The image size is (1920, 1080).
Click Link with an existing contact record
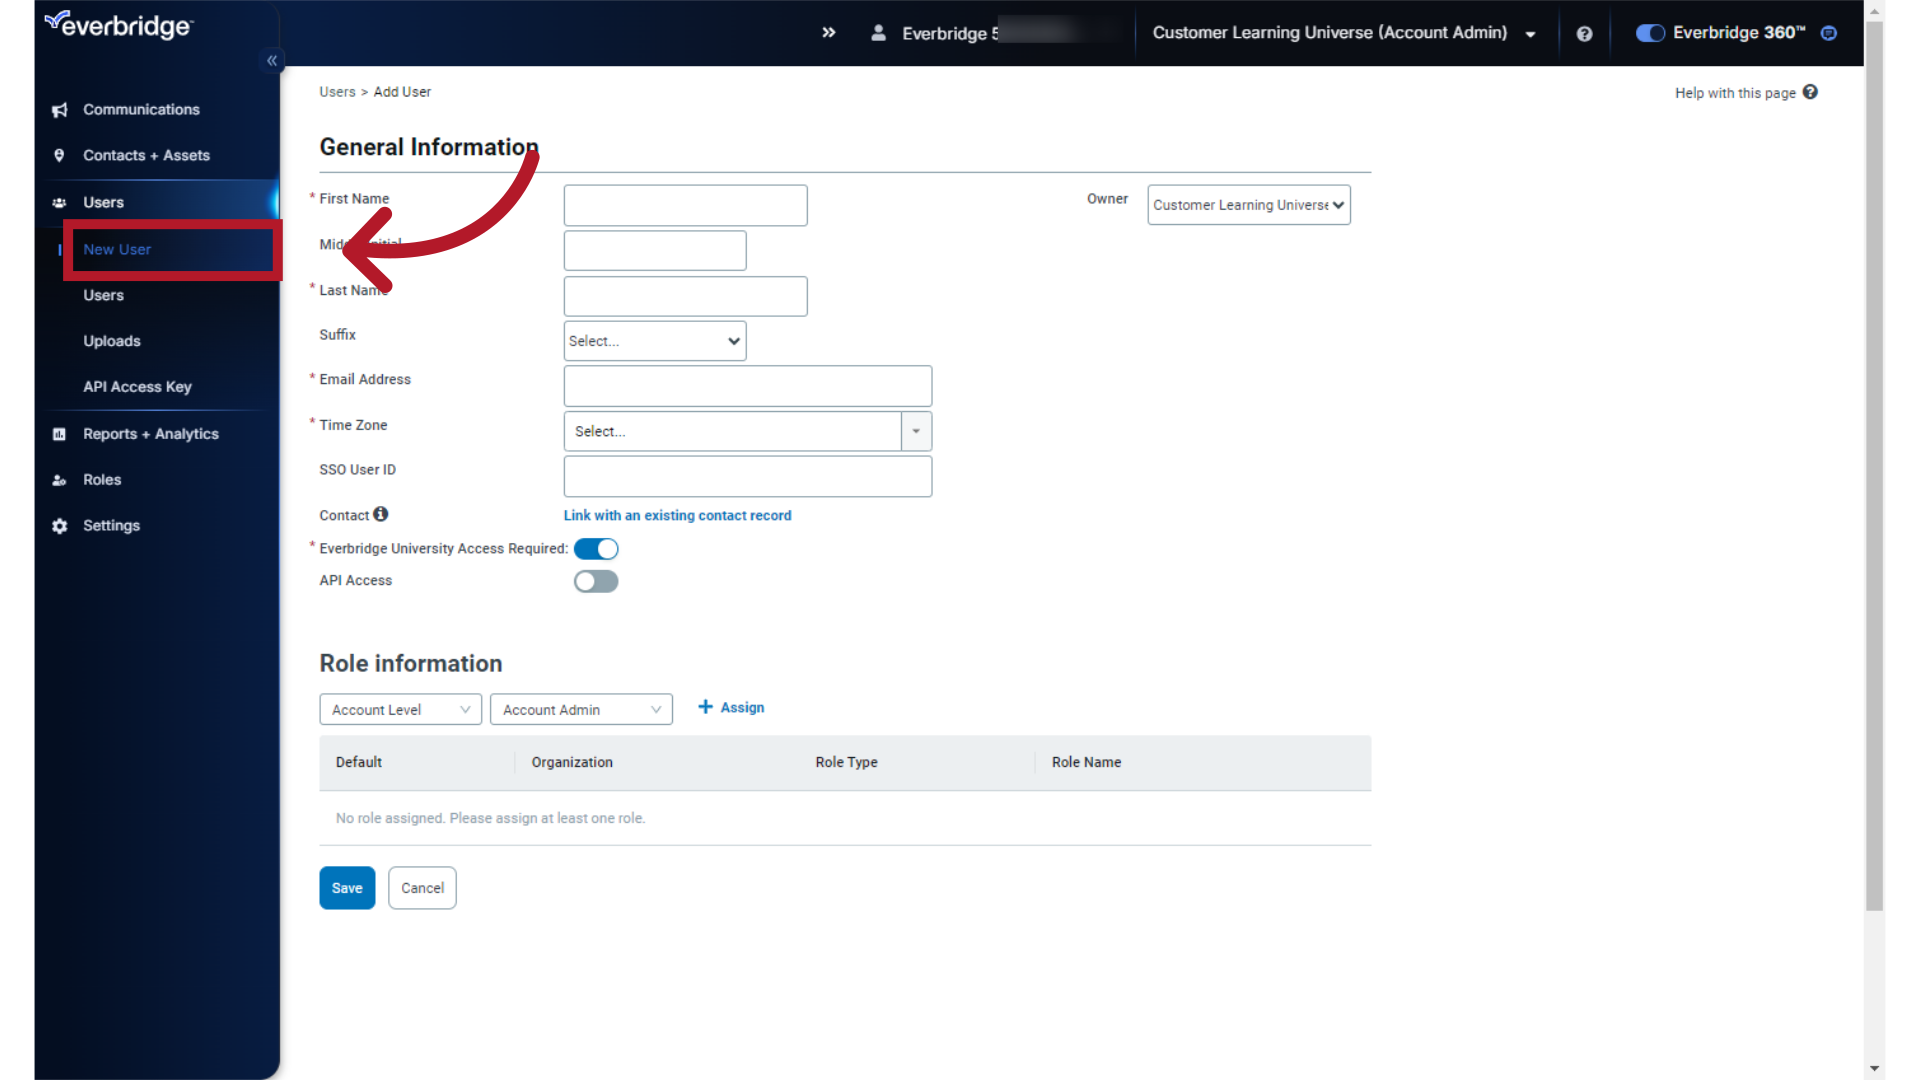676,516
